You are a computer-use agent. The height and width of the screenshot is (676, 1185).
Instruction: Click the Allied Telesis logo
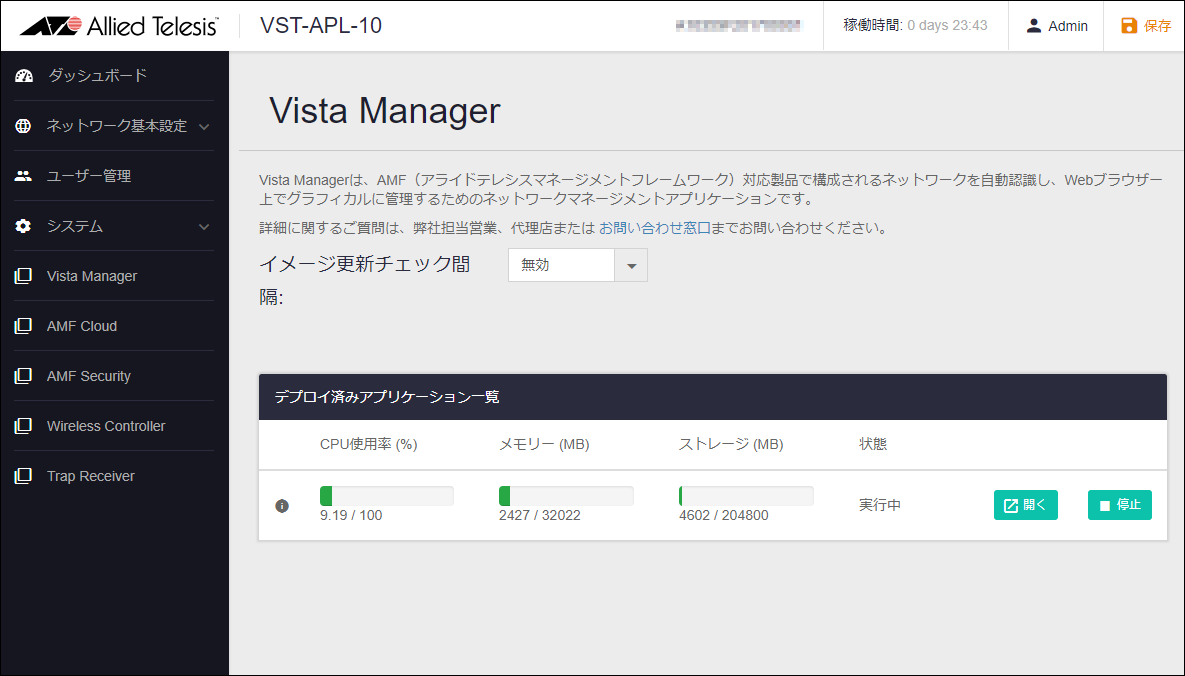119,26
